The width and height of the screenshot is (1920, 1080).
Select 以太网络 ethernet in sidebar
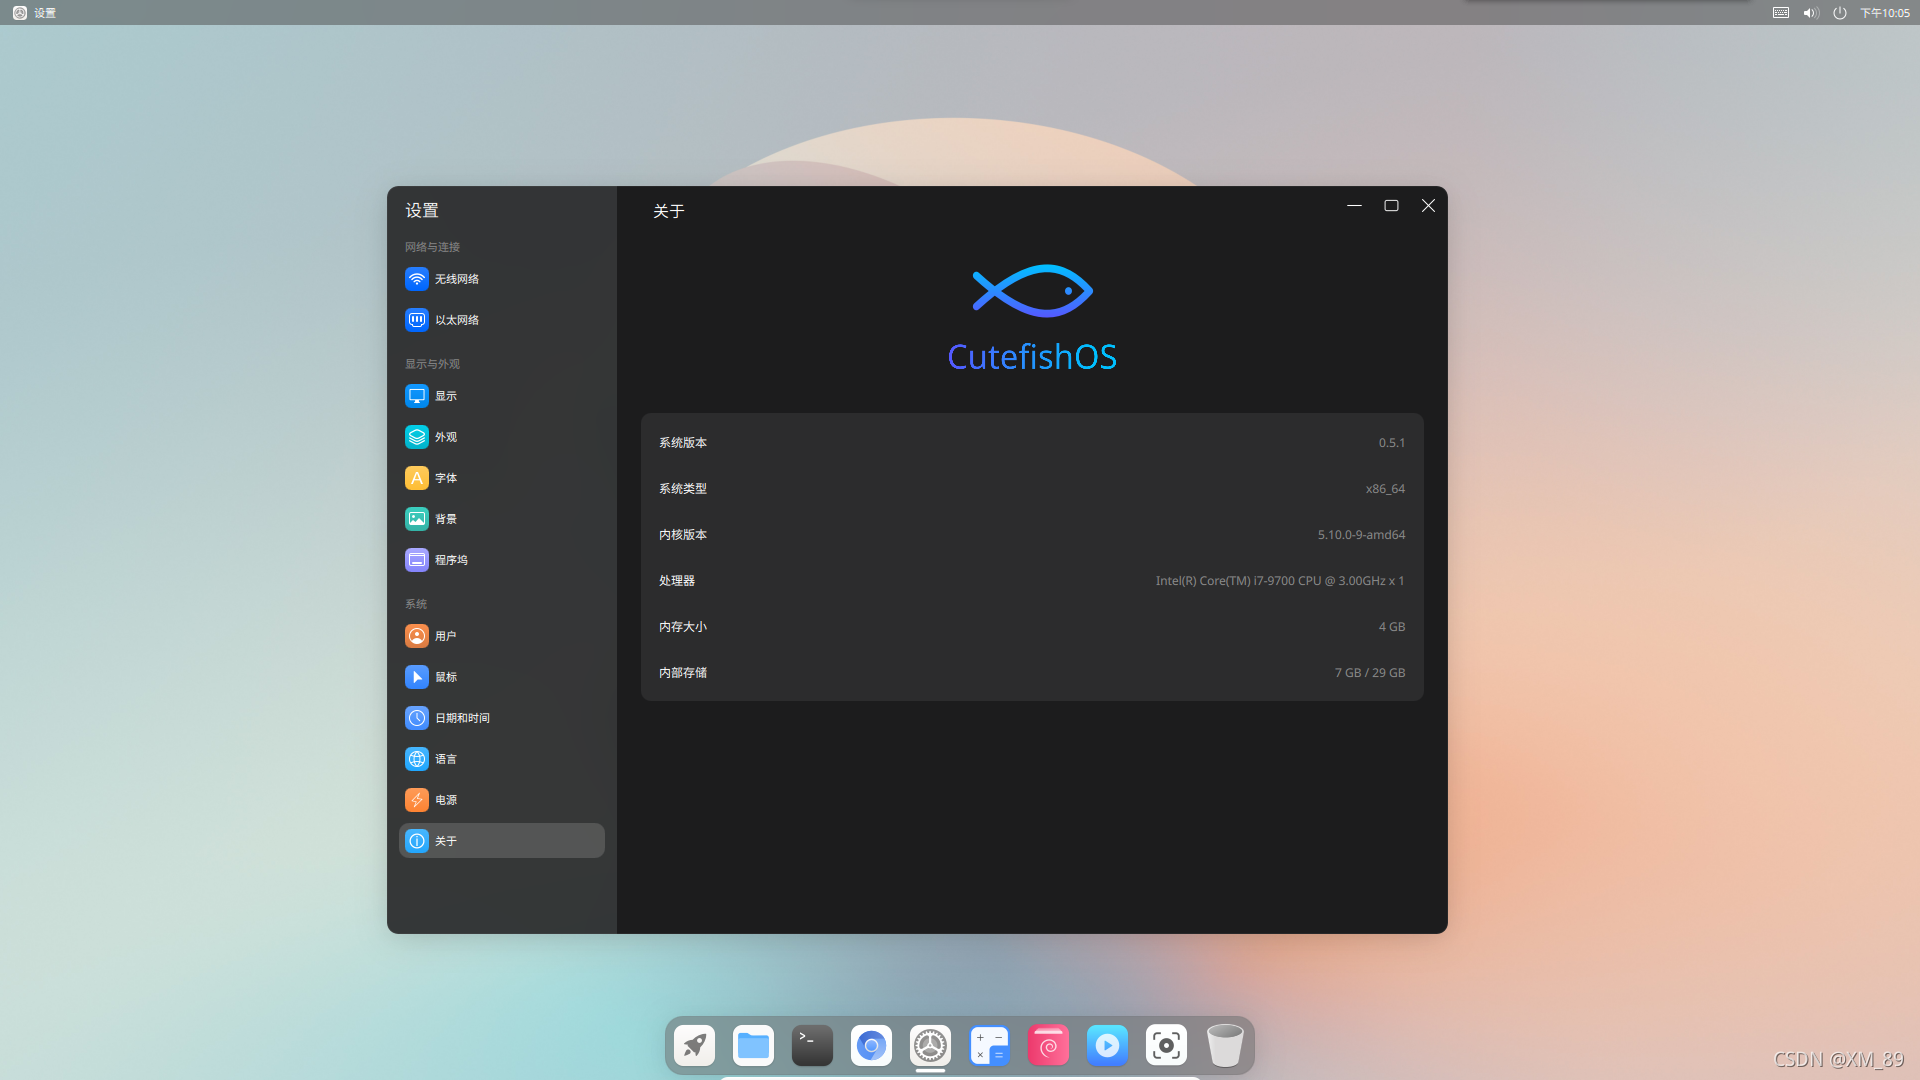pos(456,320)
